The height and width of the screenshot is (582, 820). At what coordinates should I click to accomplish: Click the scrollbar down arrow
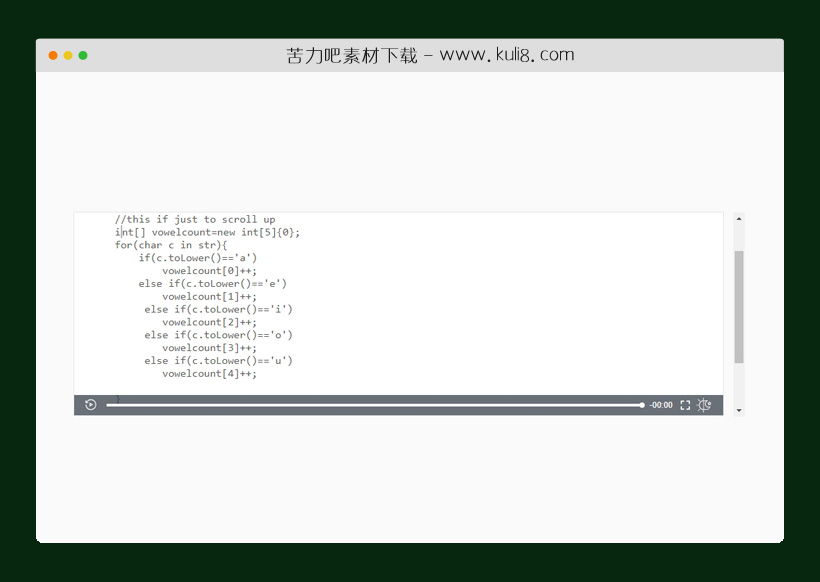[x=739, y=410]
